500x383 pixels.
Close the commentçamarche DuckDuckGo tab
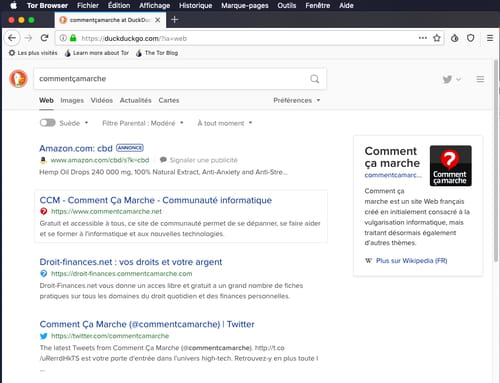click(x=158, y=20)
